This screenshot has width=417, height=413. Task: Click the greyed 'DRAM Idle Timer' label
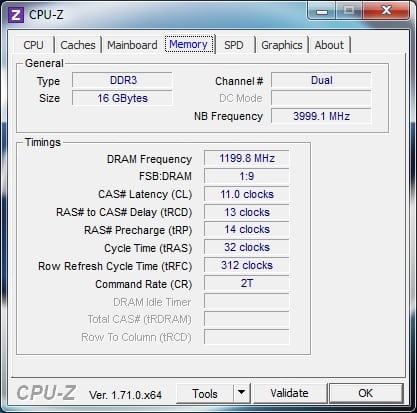(152, 302)
